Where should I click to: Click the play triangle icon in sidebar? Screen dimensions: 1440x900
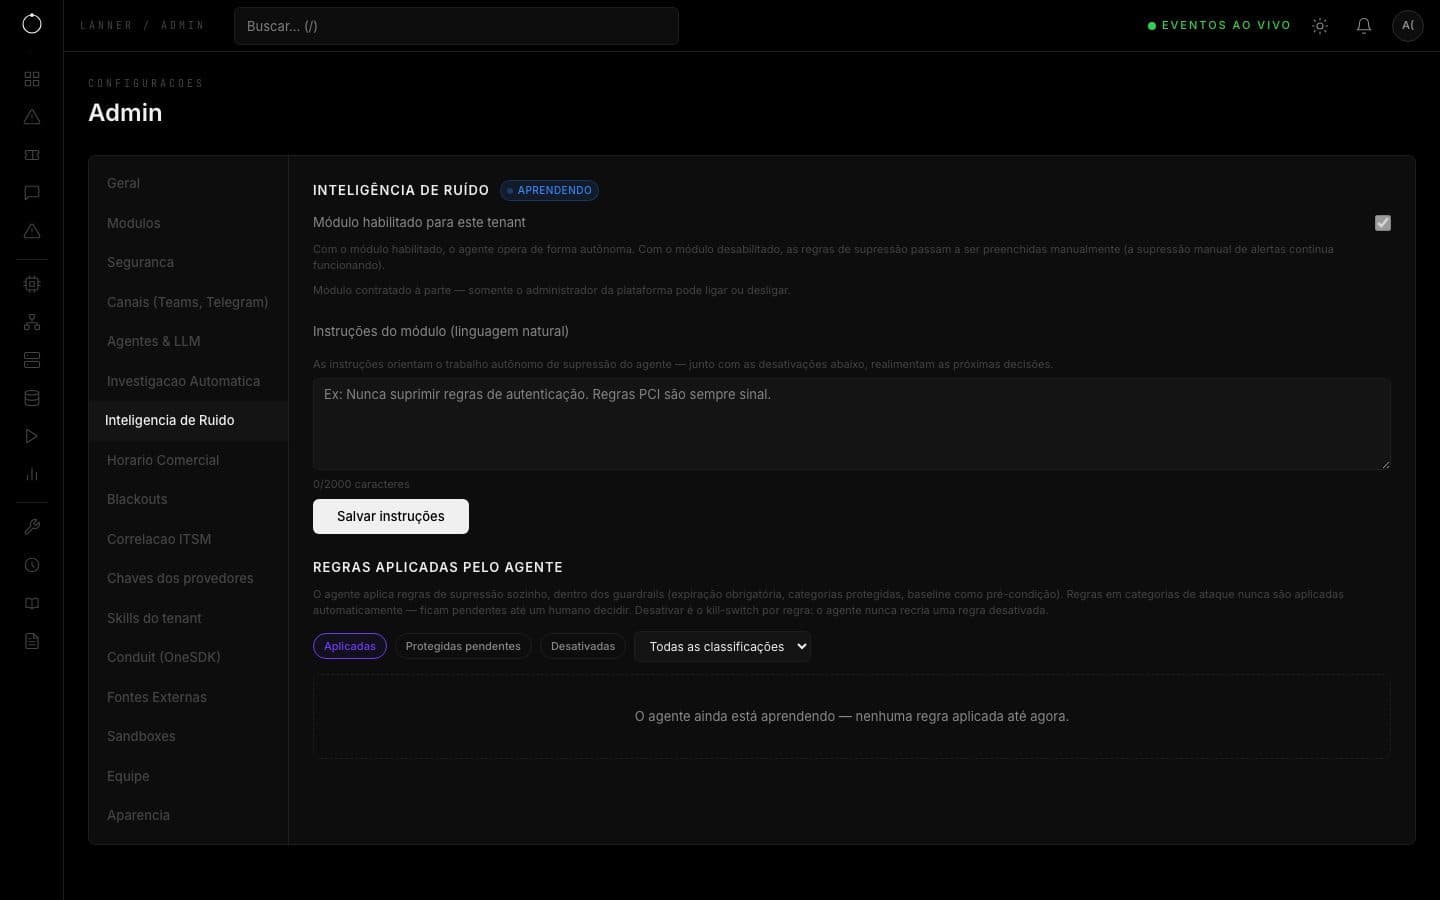click(32, 436)
